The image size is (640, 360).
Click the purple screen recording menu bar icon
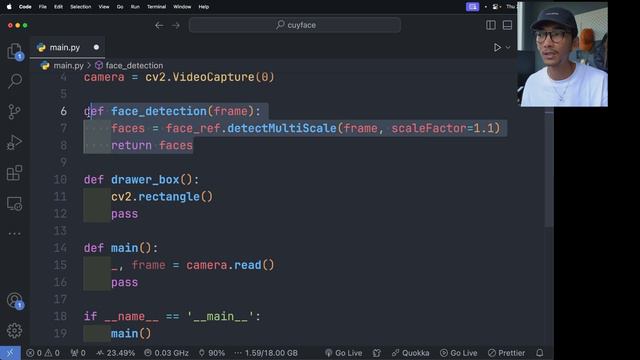(x=472, y=7)
